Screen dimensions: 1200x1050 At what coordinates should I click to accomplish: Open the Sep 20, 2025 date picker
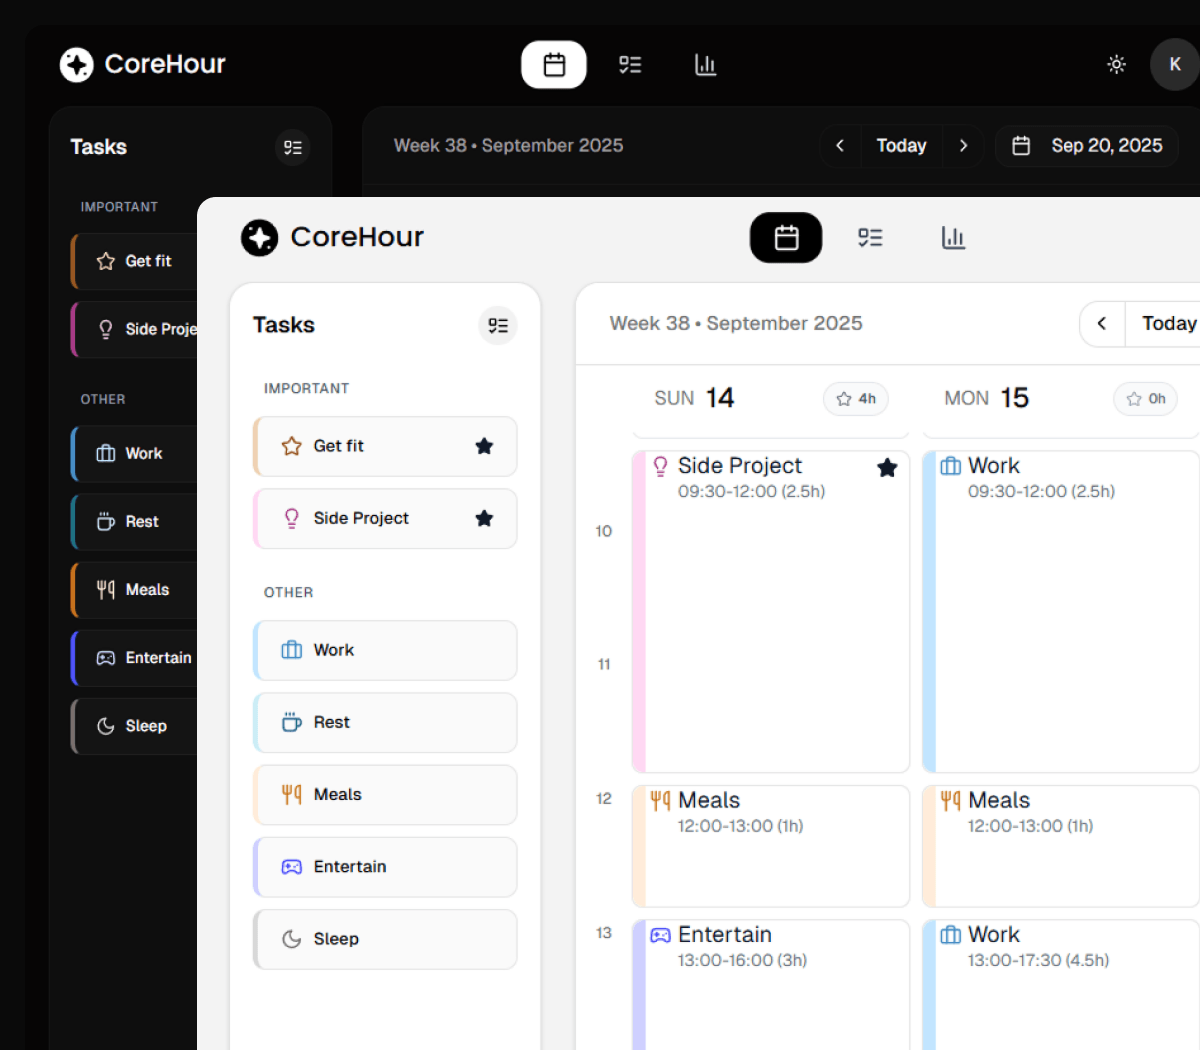(1087, 146)
